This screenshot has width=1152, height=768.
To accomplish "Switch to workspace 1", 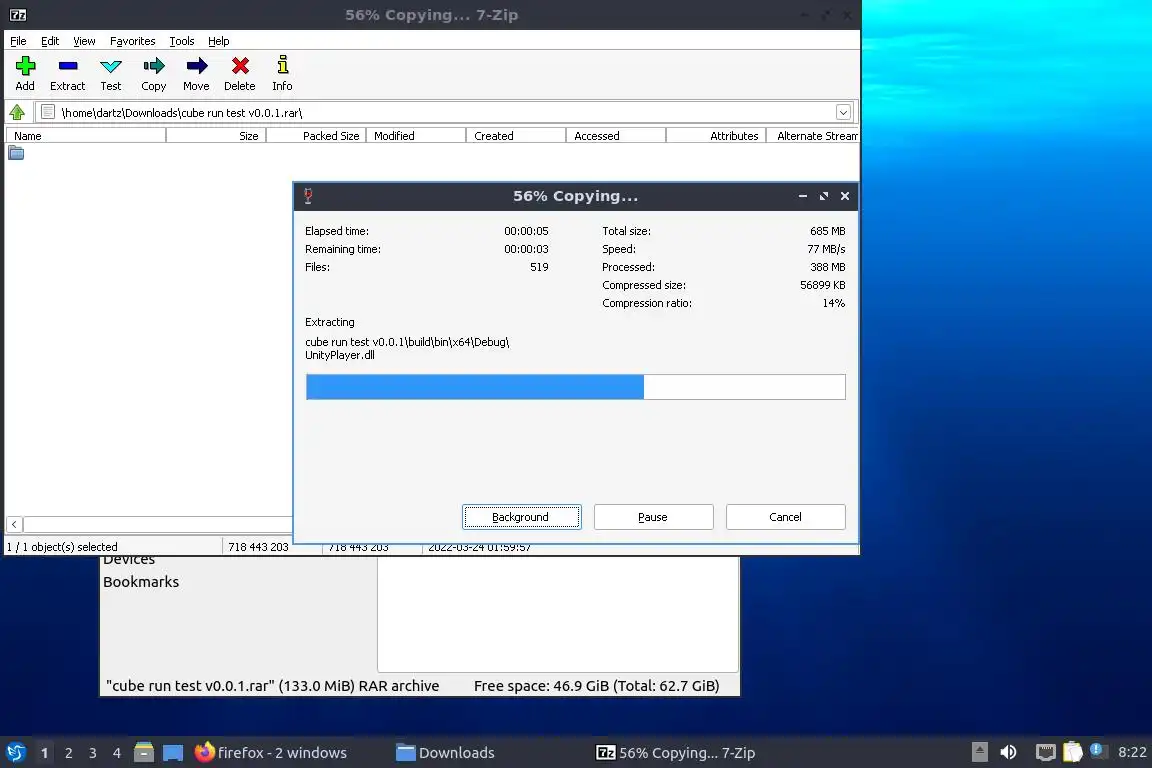I will pos(45,753).
